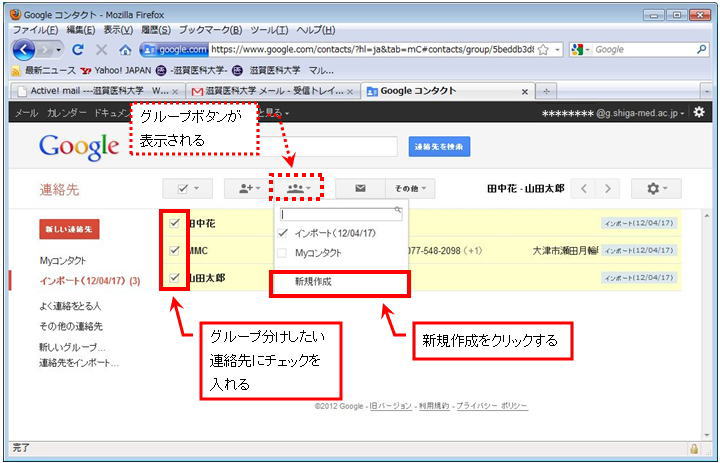Open the ファイル menu
Screen dimensions: 720x463
click(35, 30)
